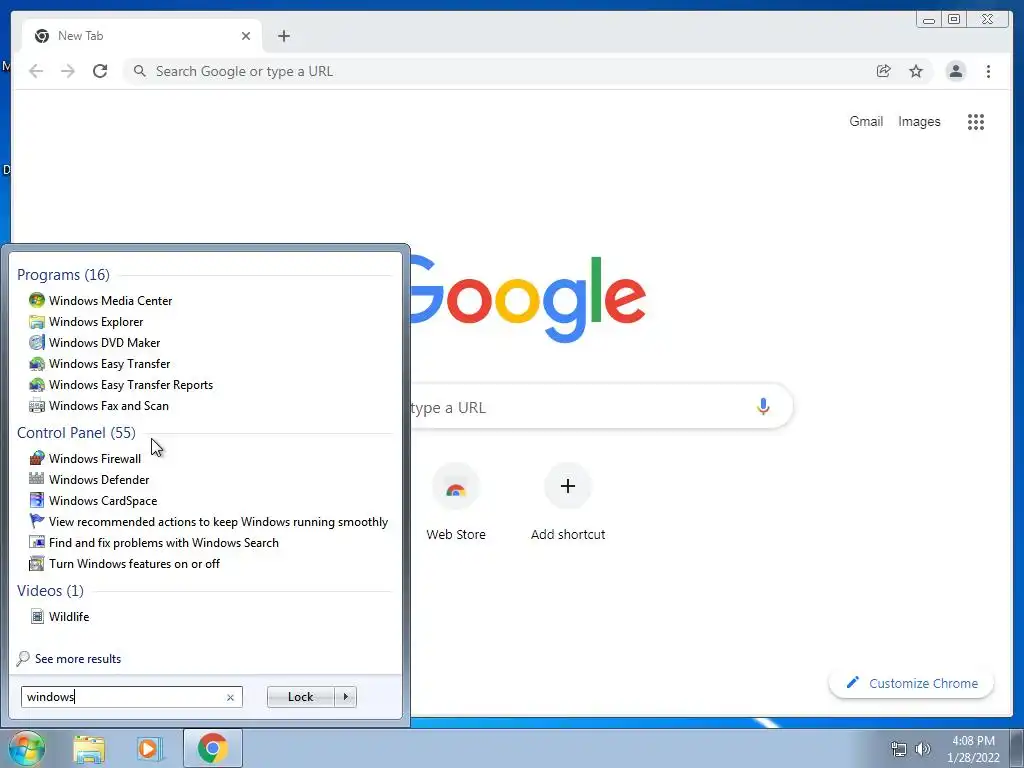Open the Gmail link

866,121
